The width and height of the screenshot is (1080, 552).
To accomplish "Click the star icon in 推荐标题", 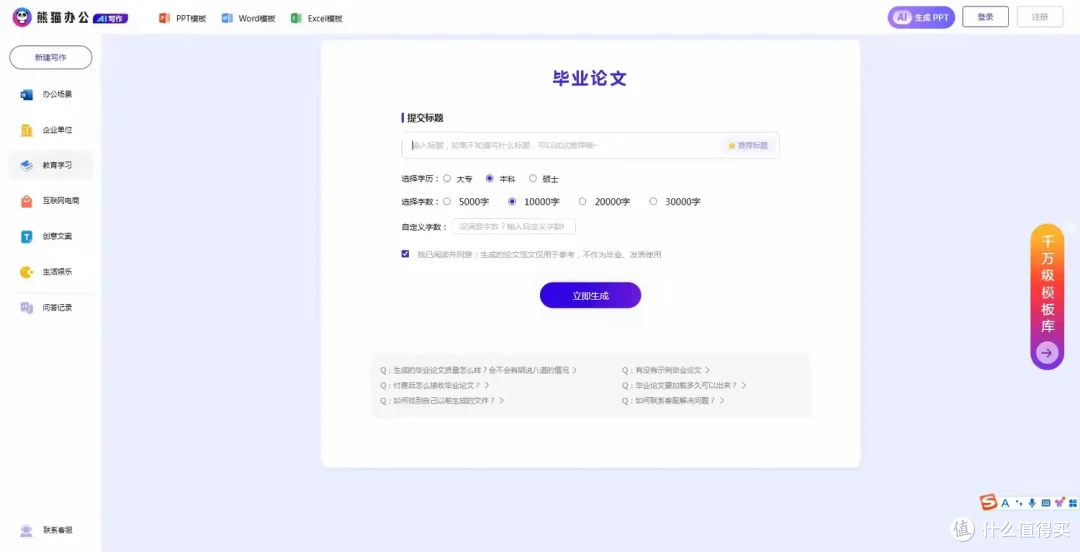I will point(731,145).
